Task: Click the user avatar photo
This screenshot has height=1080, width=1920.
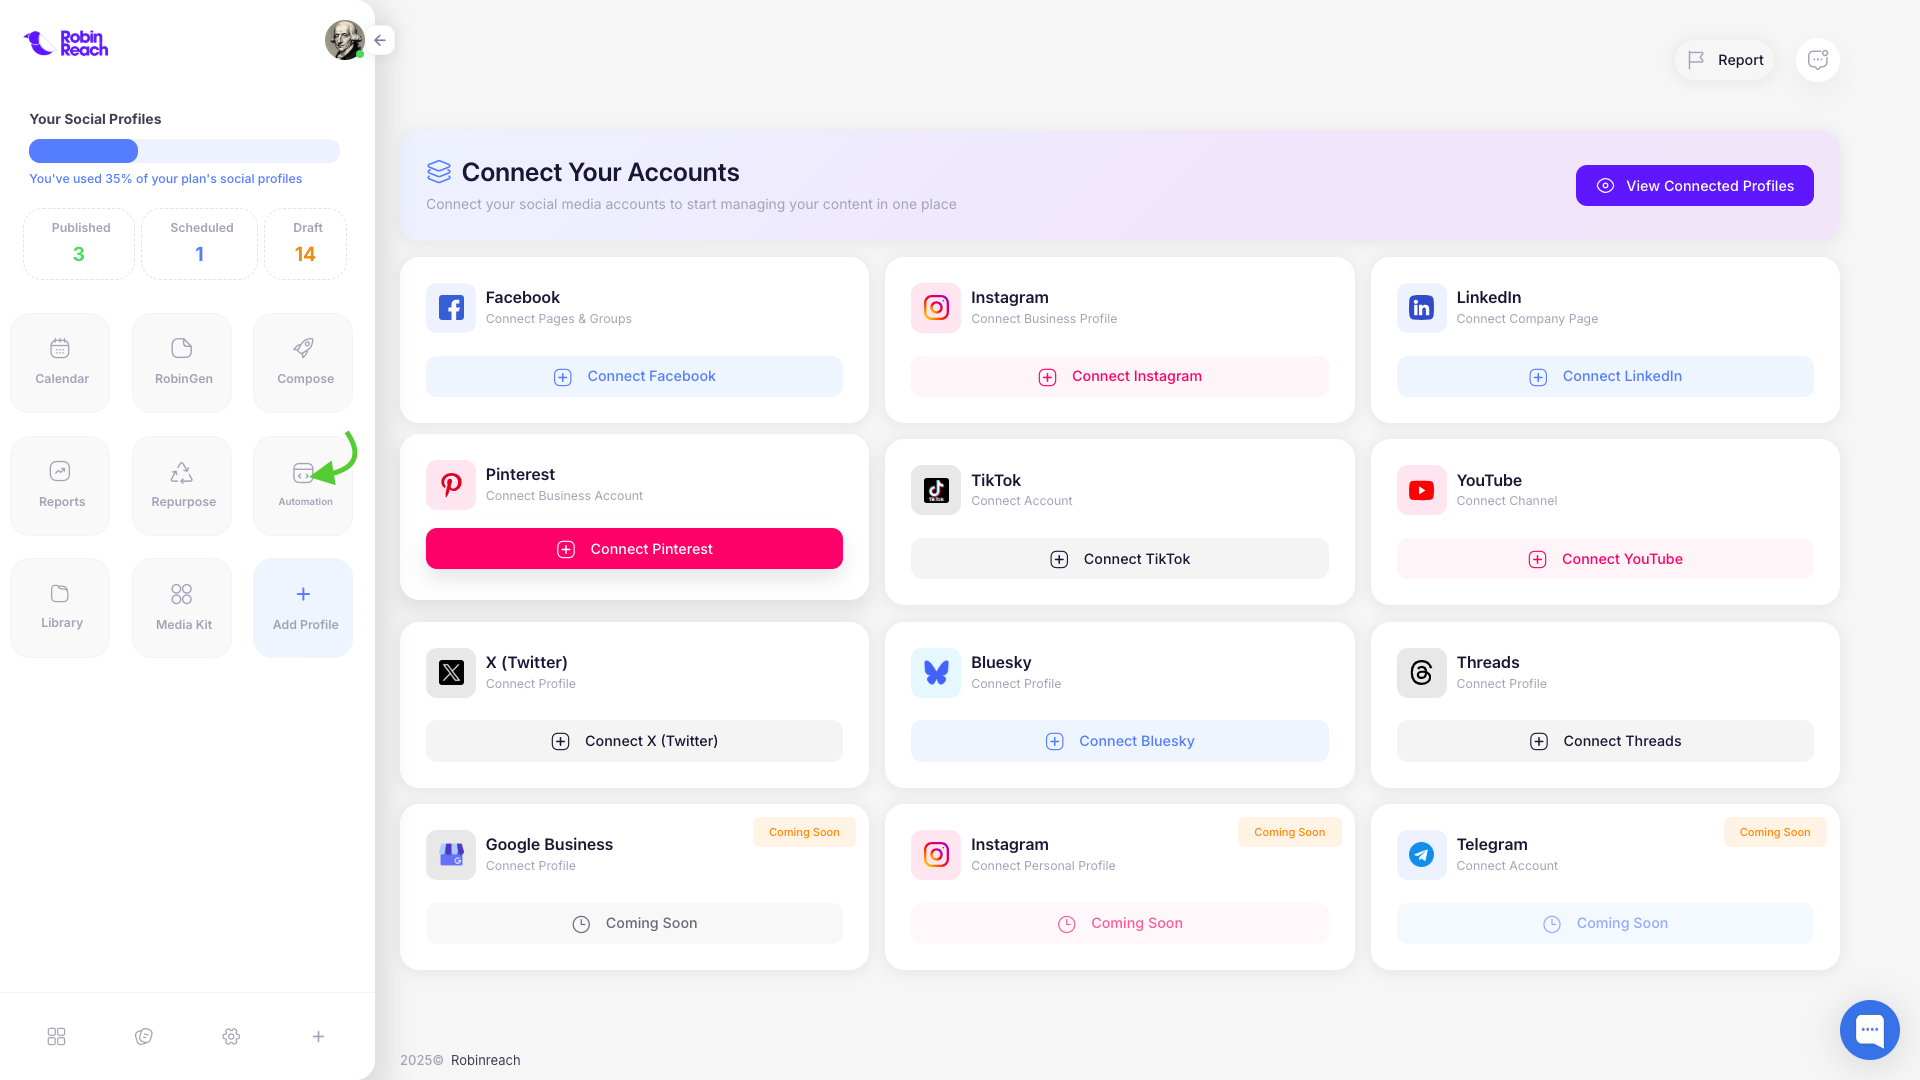Action: click(x=344, y=40)
